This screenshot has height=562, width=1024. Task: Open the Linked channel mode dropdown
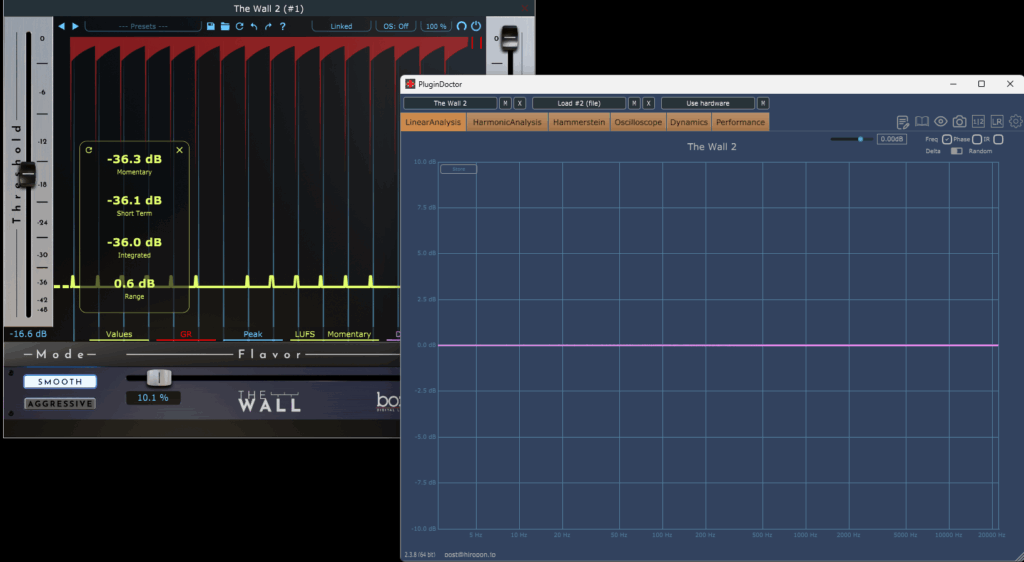[x=342, y=26]
